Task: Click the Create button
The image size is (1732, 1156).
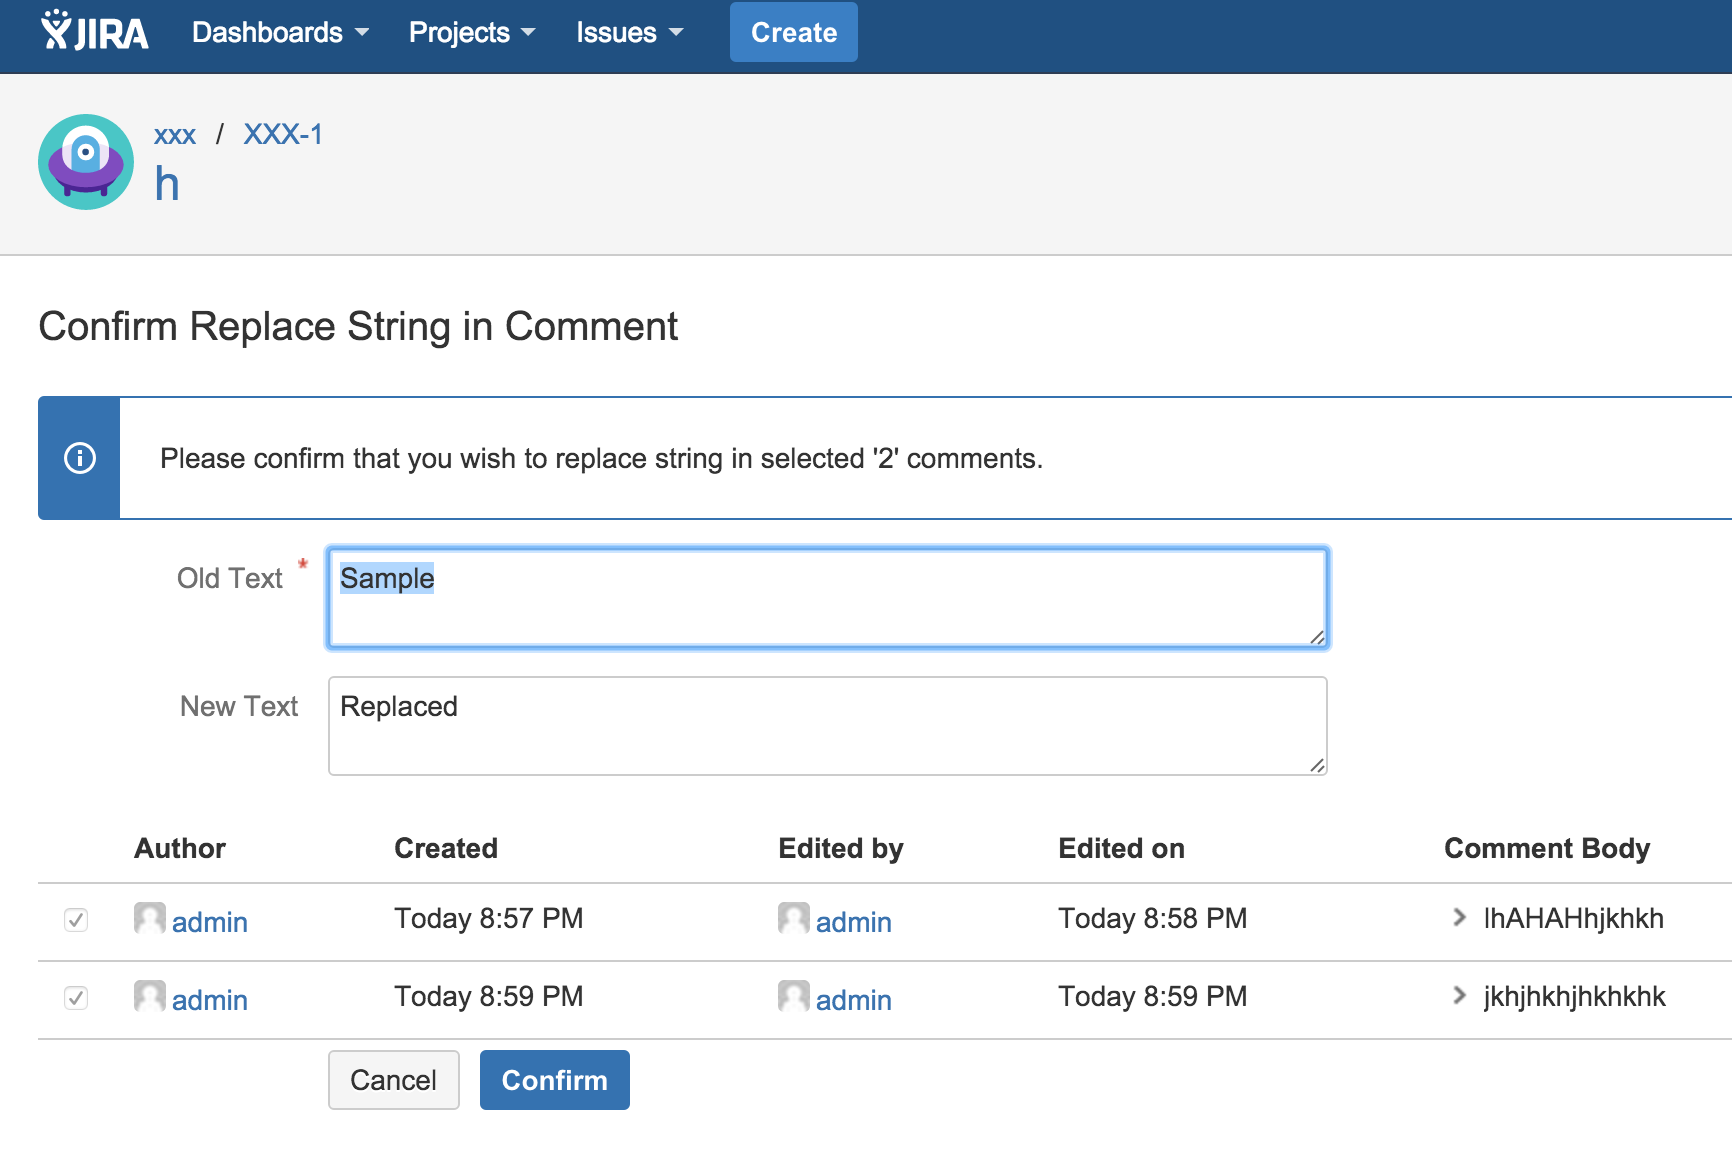Action: pos(794,32)
